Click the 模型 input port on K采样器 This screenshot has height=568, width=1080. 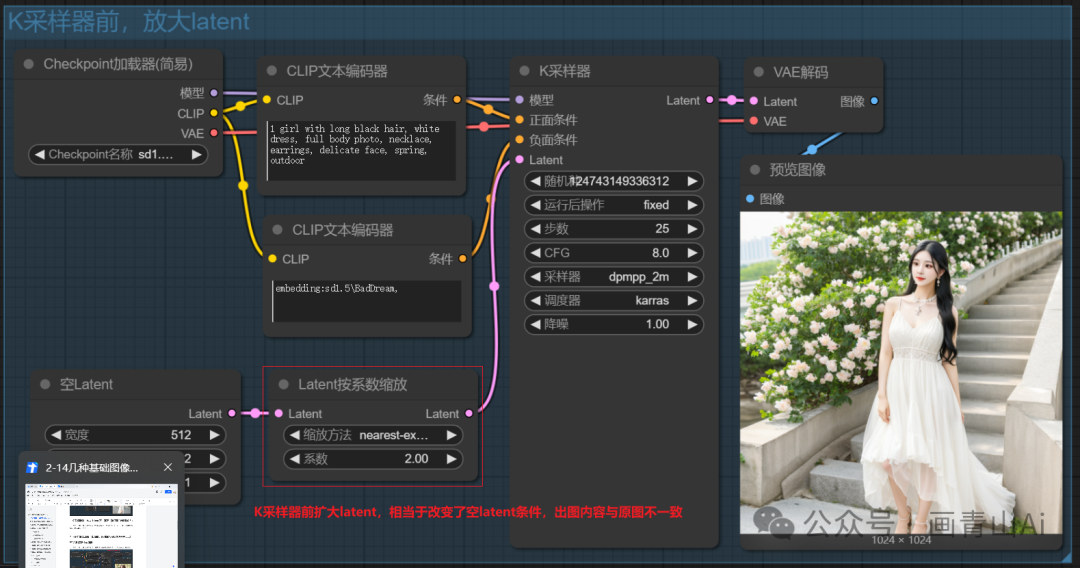pyautogui.click(x=520, y=100)
